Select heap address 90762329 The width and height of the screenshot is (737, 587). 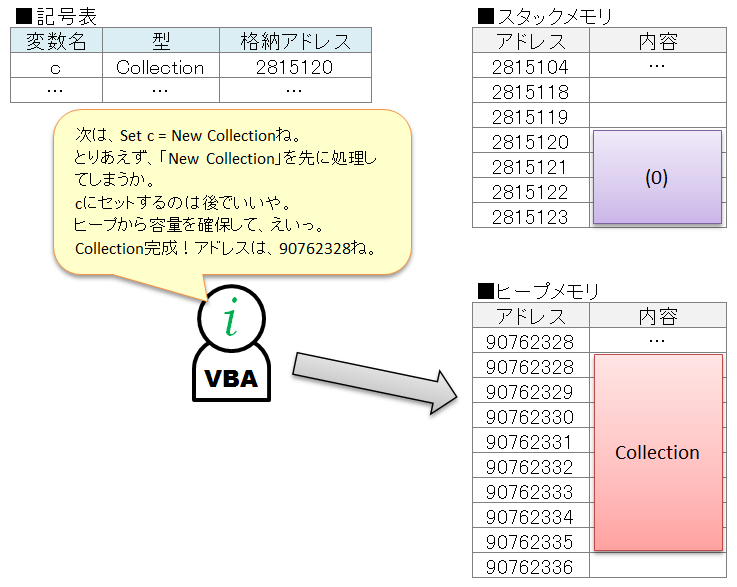(x=531, y=390)
